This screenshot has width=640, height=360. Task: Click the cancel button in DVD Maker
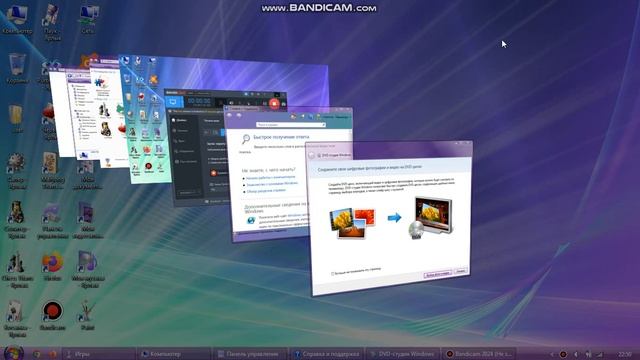460,271
